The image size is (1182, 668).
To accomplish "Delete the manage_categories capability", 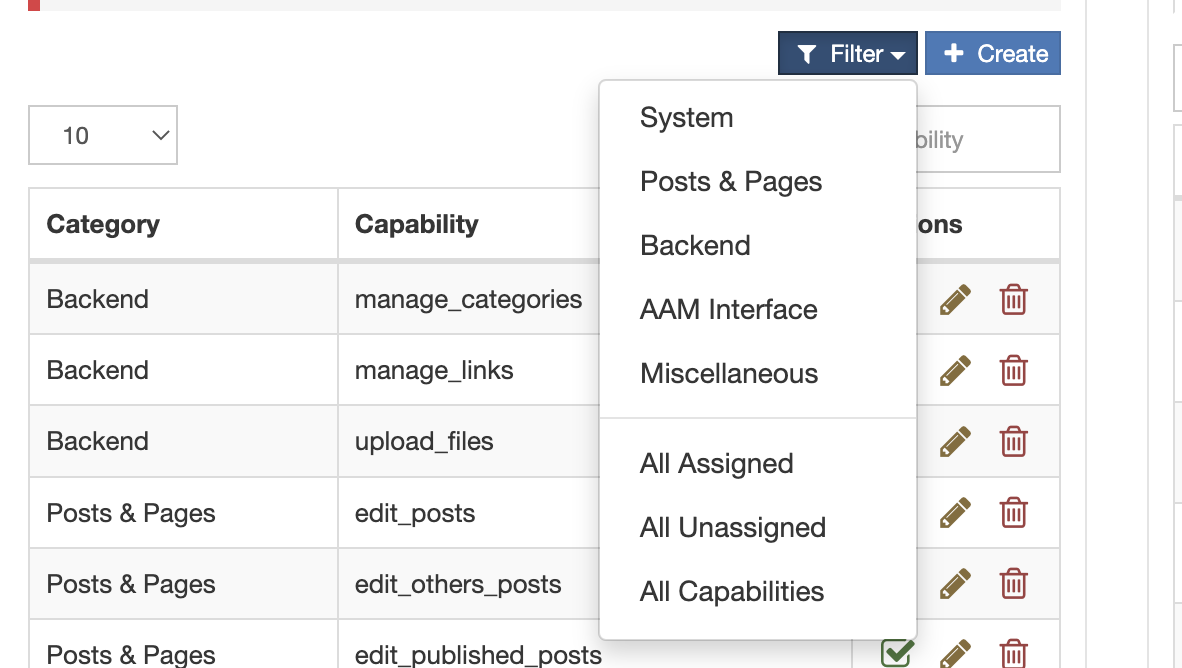I will (1013, 298).
